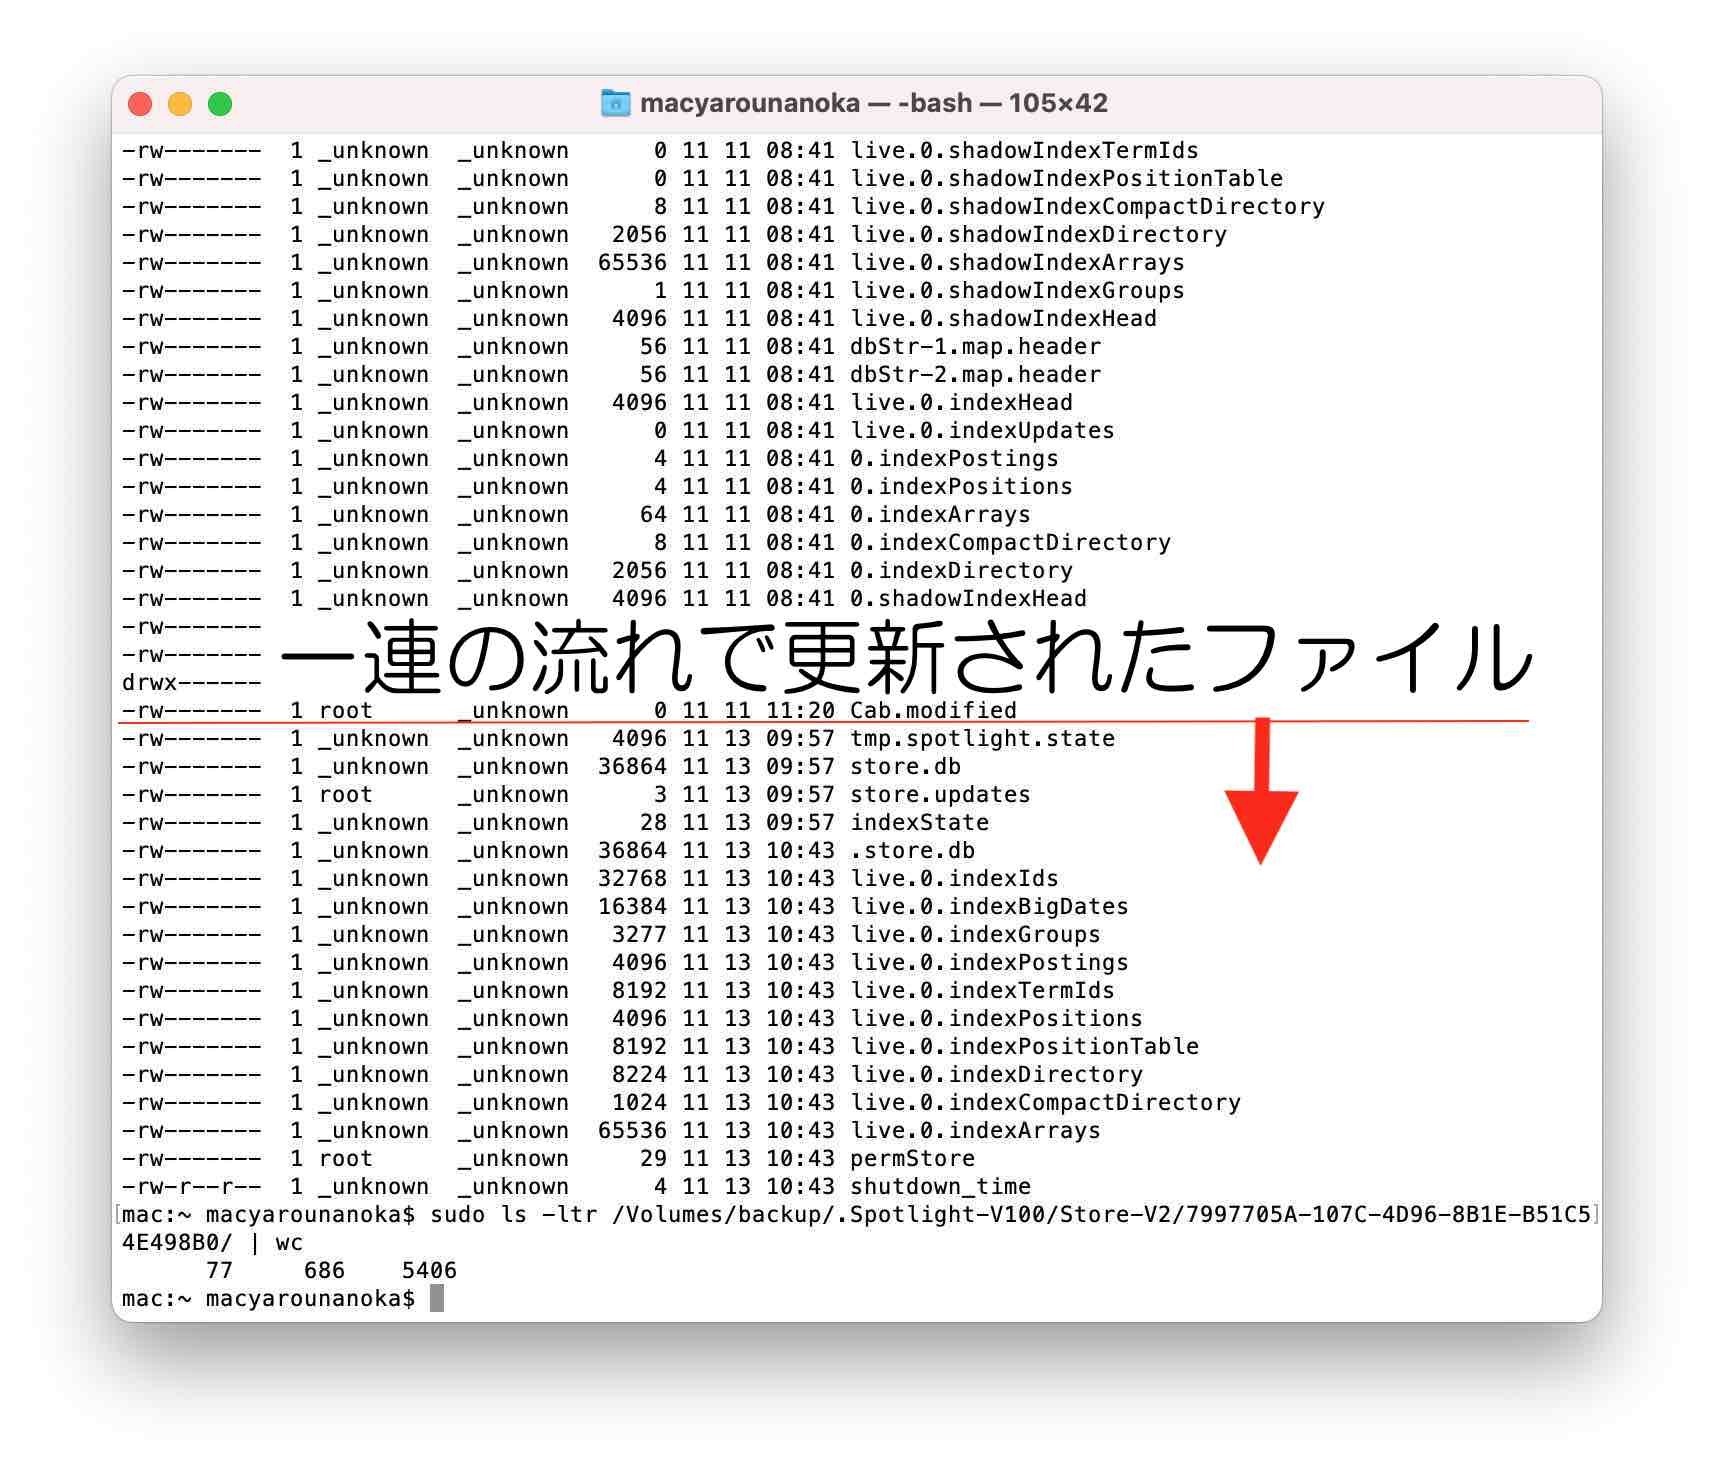This screenshot has height=1470, width=1714.
Task: Click the live.0.indexHead filename
Action: pyautogui.click(x=961, y=402)
